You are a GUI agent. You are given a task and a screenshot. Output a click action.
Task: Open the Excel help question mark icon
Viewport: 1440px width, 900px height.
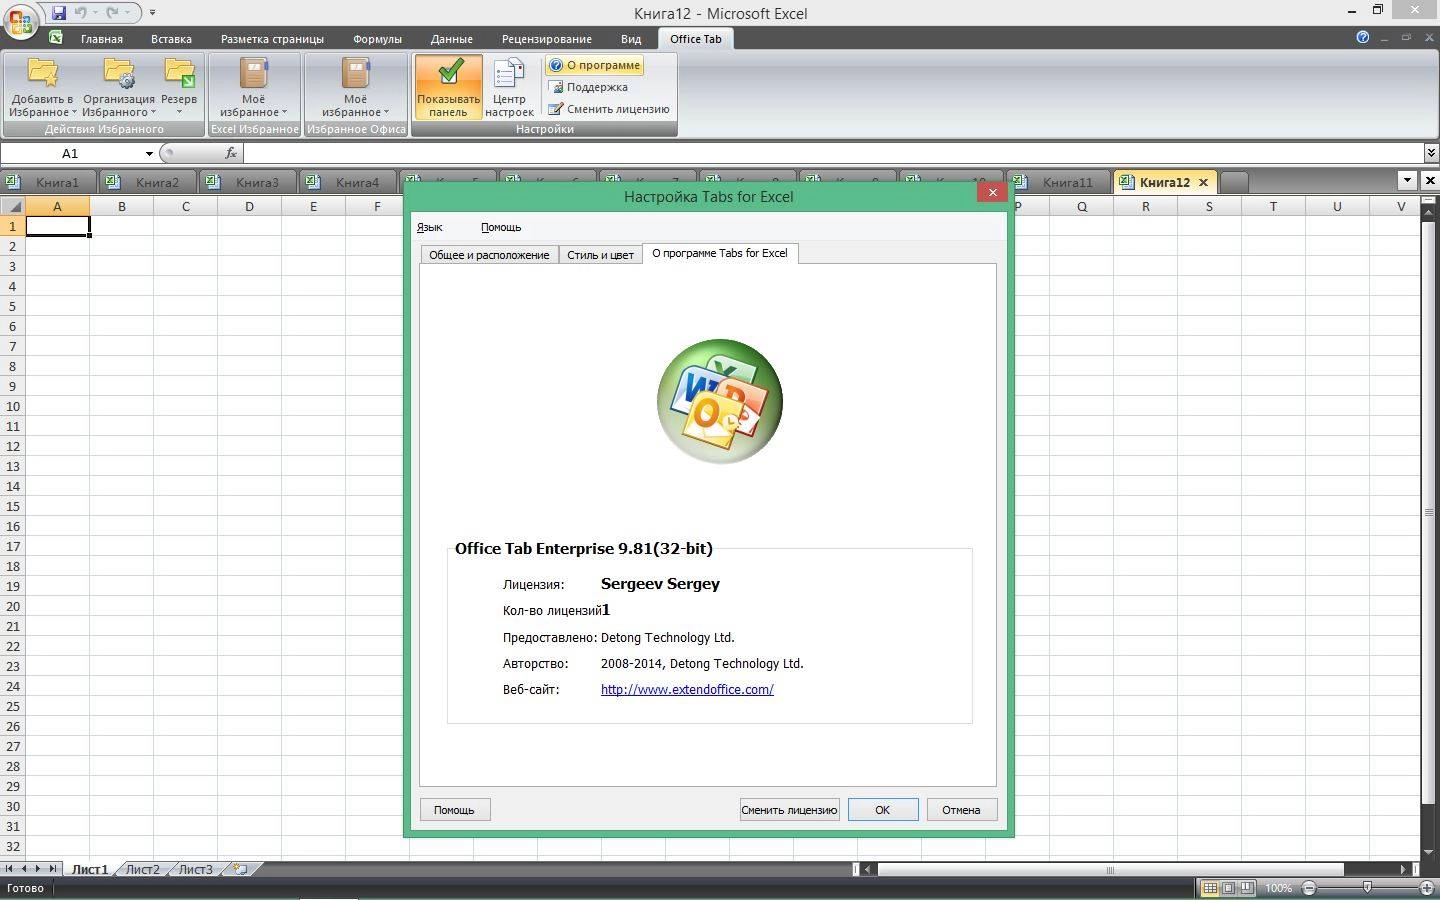coord(1362,37)
